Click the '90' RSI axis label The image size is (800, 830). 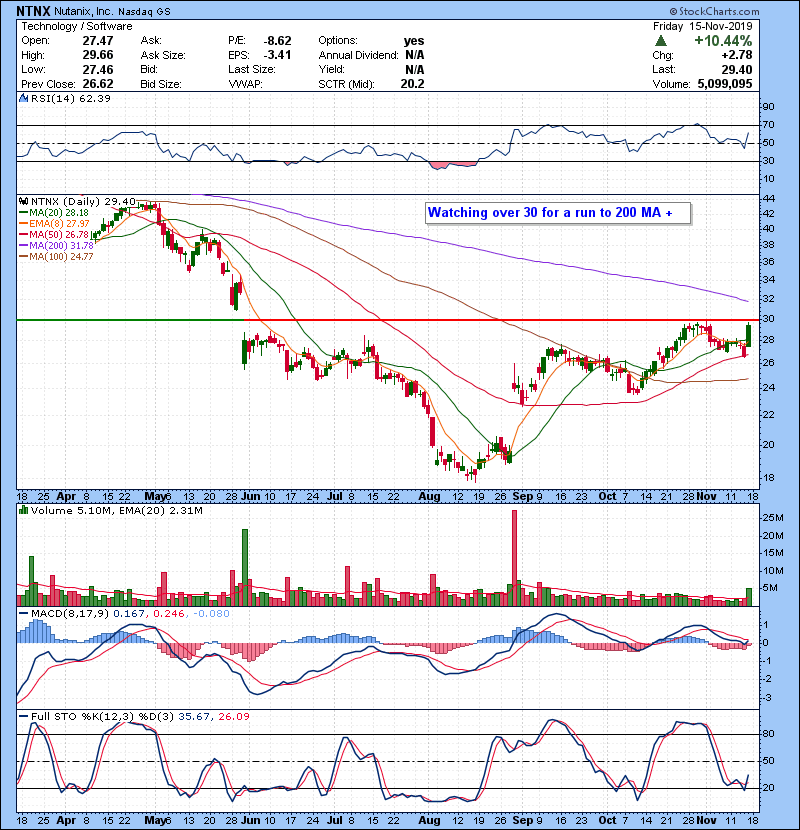(x=768, y=106)
